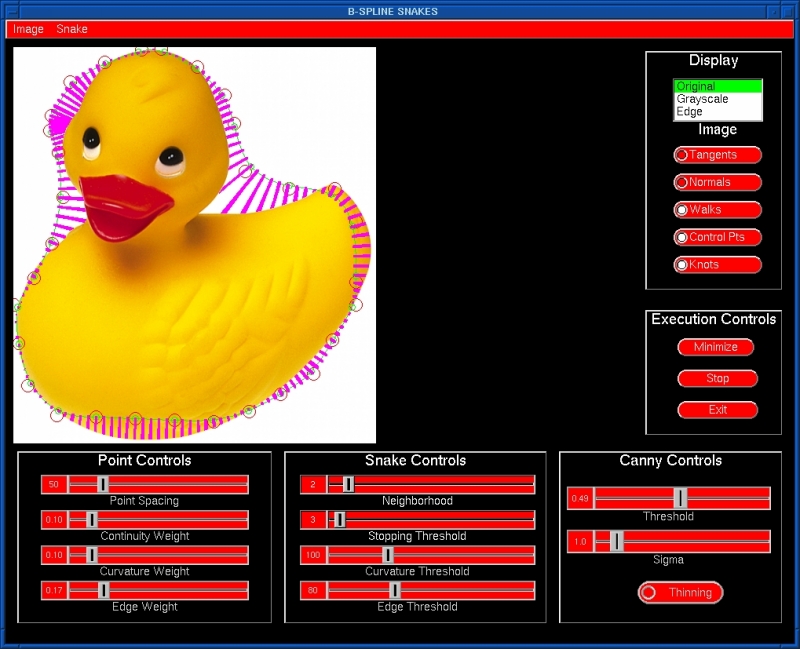Click the Sigma value 1.0
800x649 pixels.
(580, 541)
